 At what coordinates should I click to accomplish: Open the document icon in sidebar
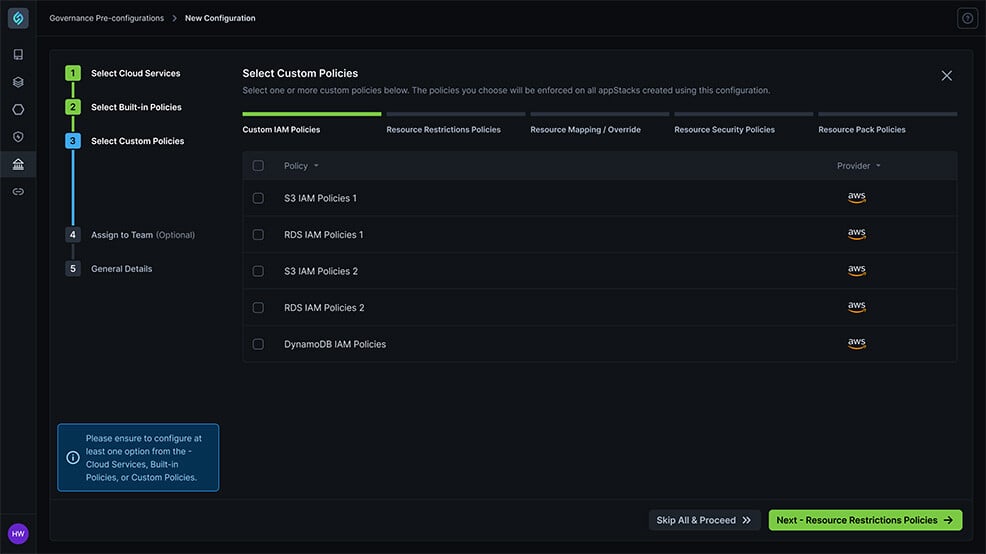pyautogui.click(x=18, y=55)
